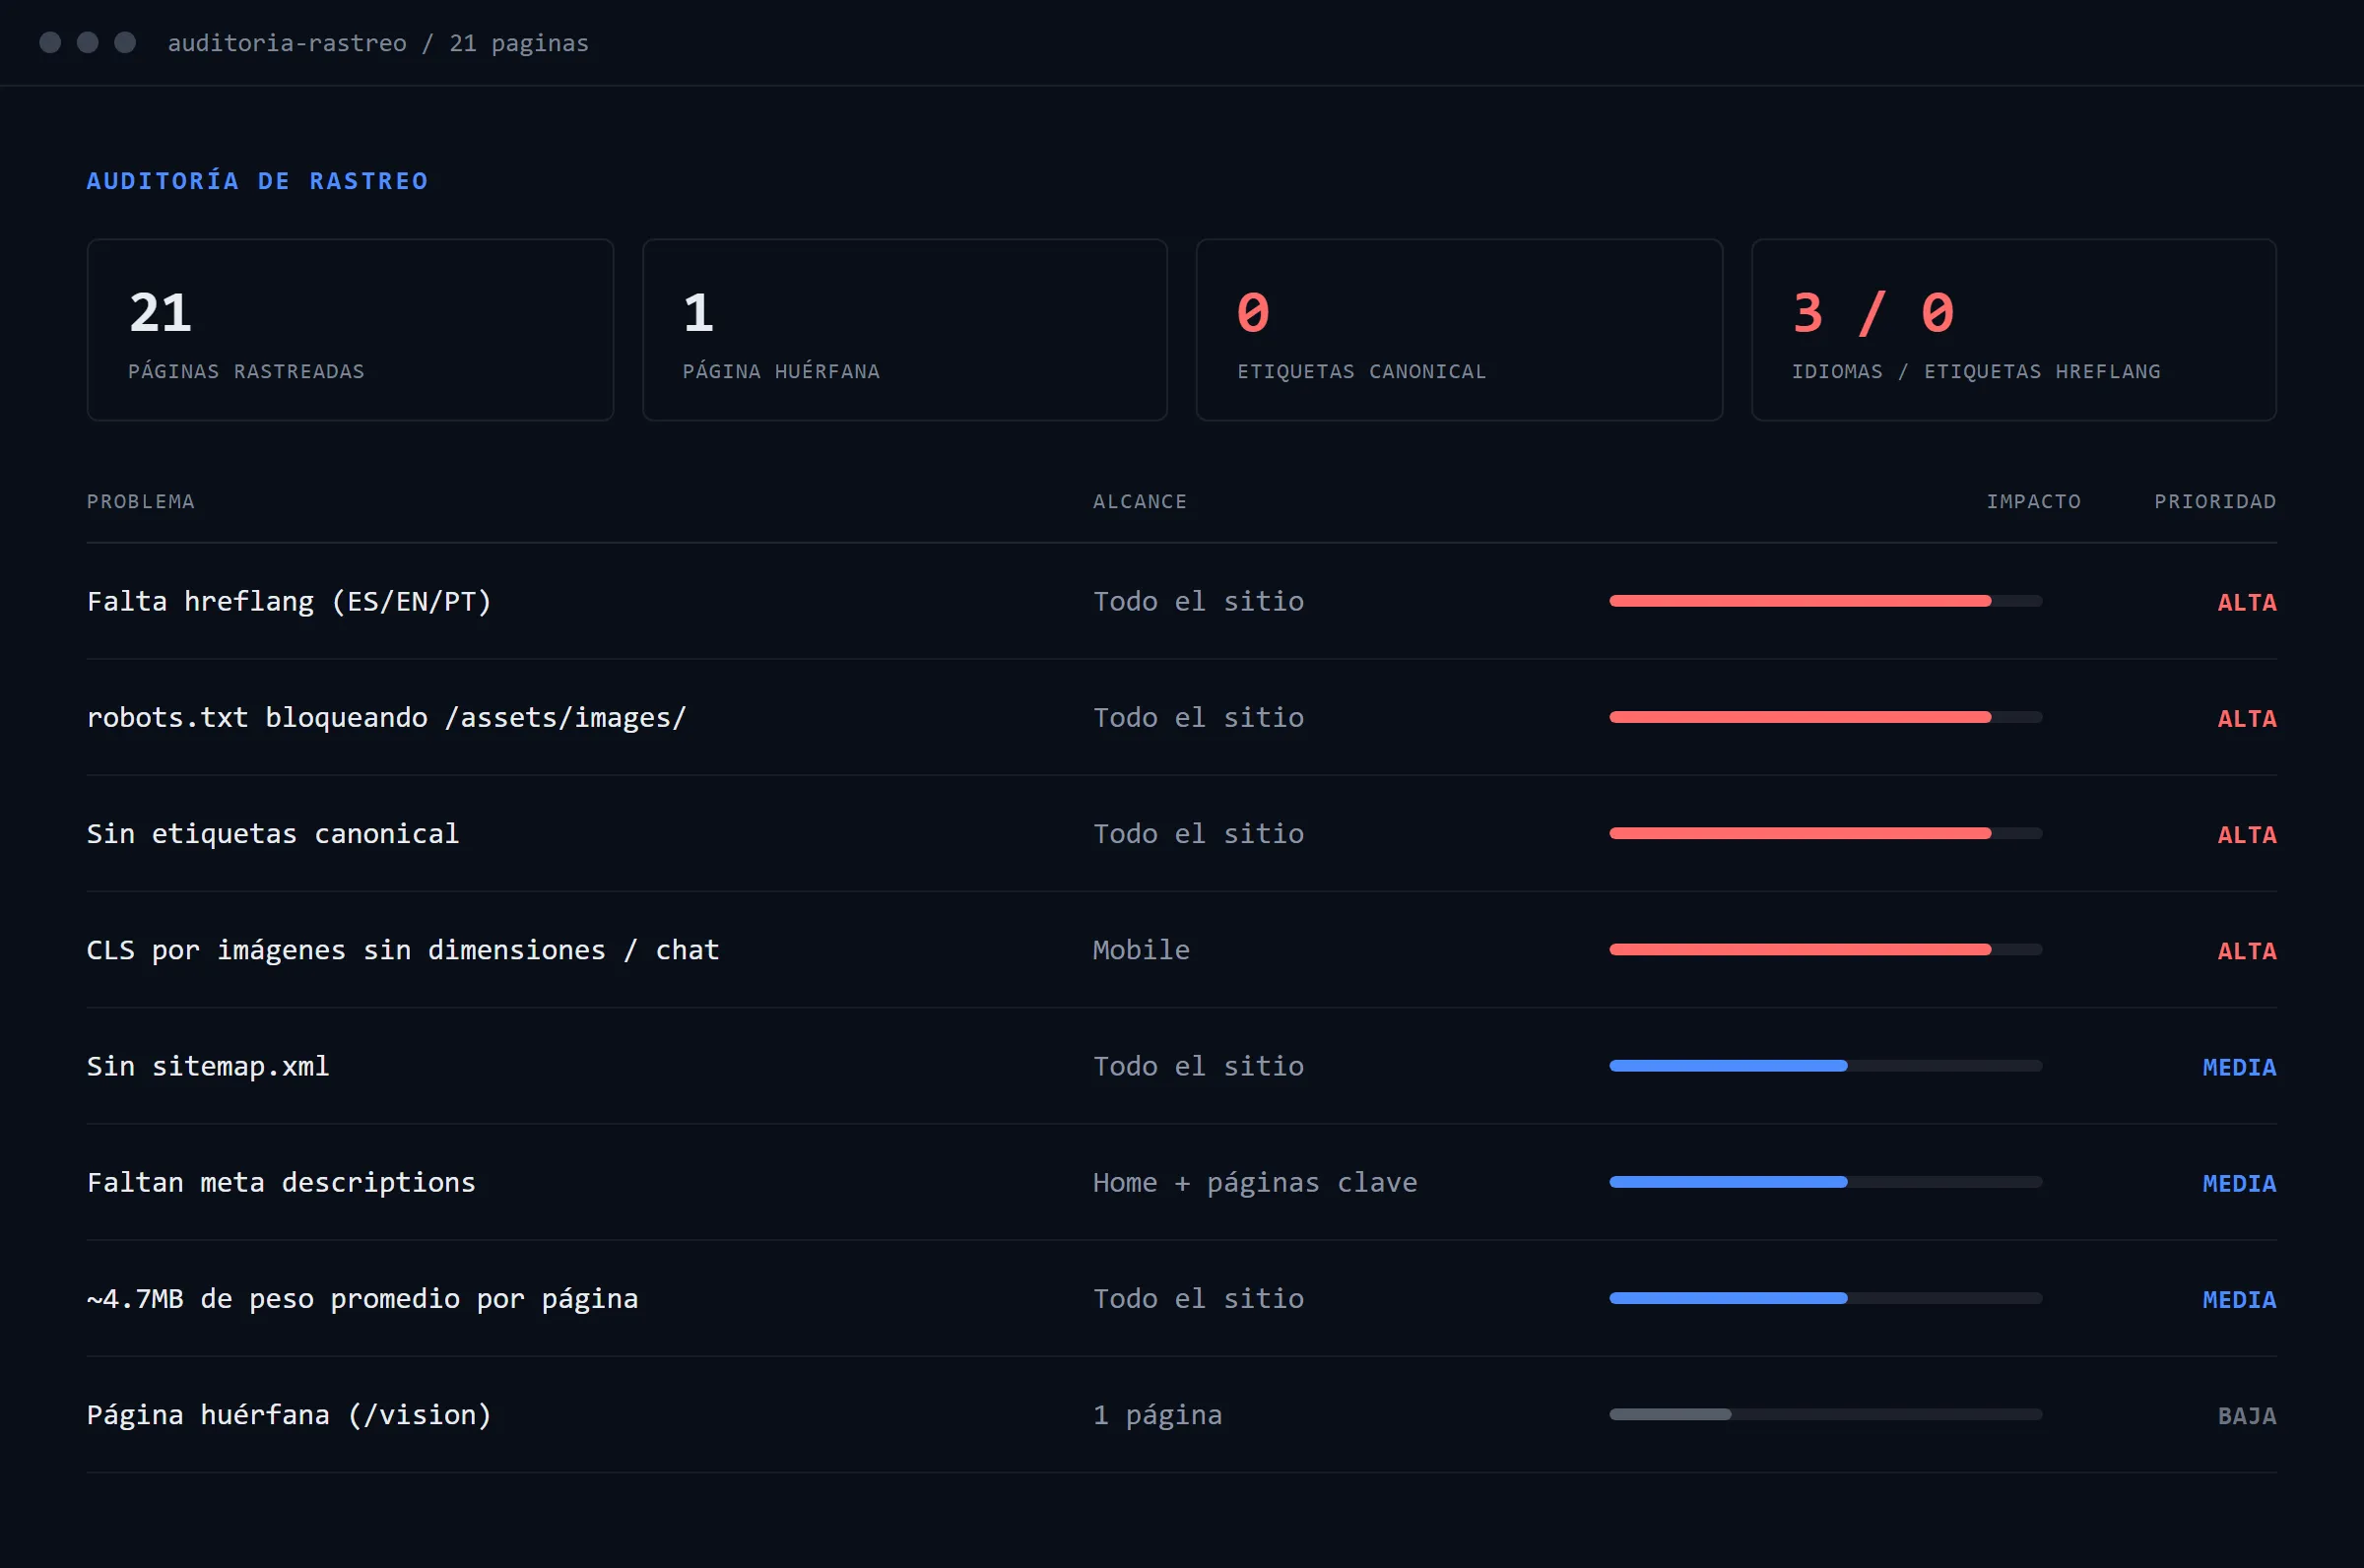Click 'Faltan meta descriptions' problem
2364x1568 pixels.
click(281, 1182)
